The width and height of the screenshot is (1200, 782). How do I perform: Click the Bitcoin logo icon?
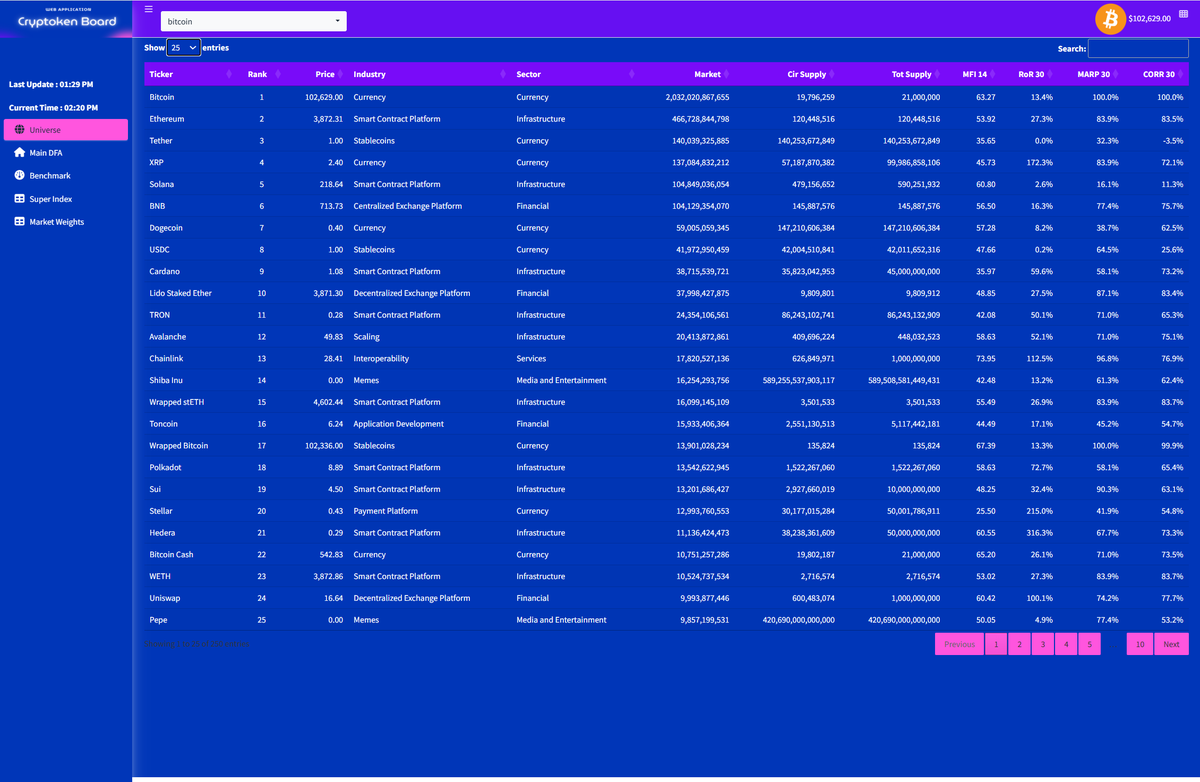1110,18
